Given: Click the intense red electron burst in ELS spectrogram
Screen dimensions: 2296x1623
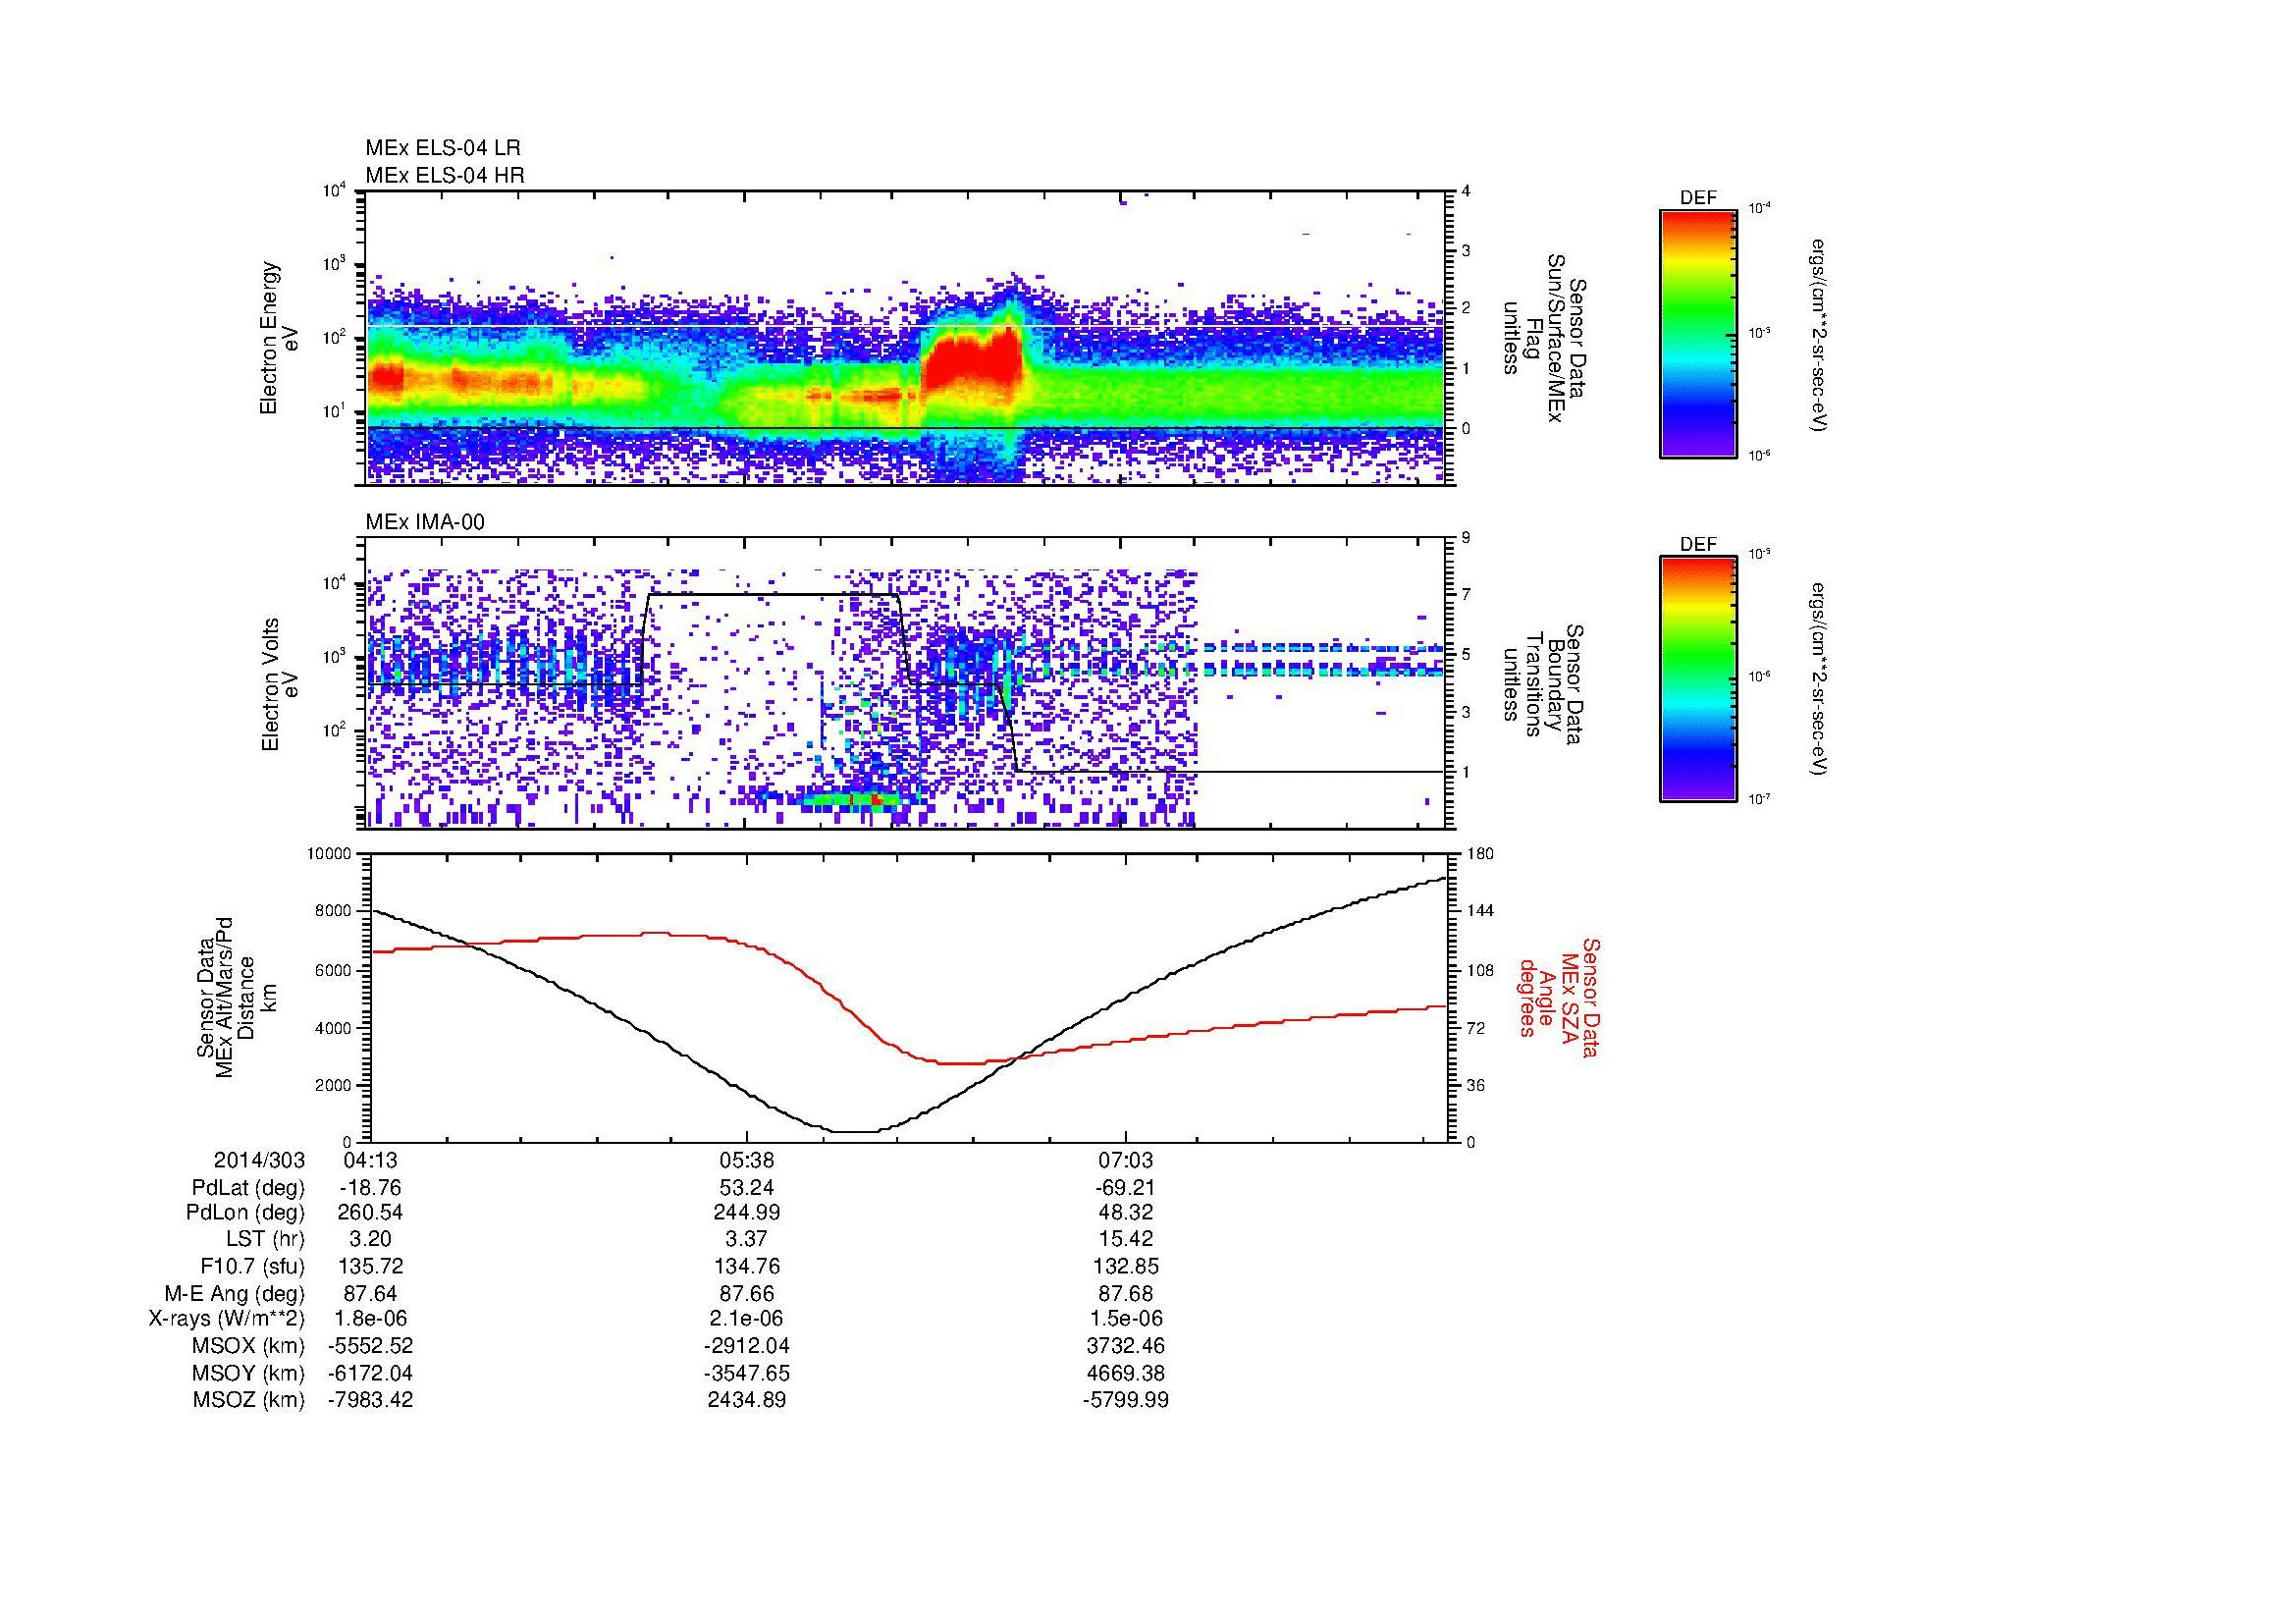Looking at the screenshot, I should coord(970,365).
